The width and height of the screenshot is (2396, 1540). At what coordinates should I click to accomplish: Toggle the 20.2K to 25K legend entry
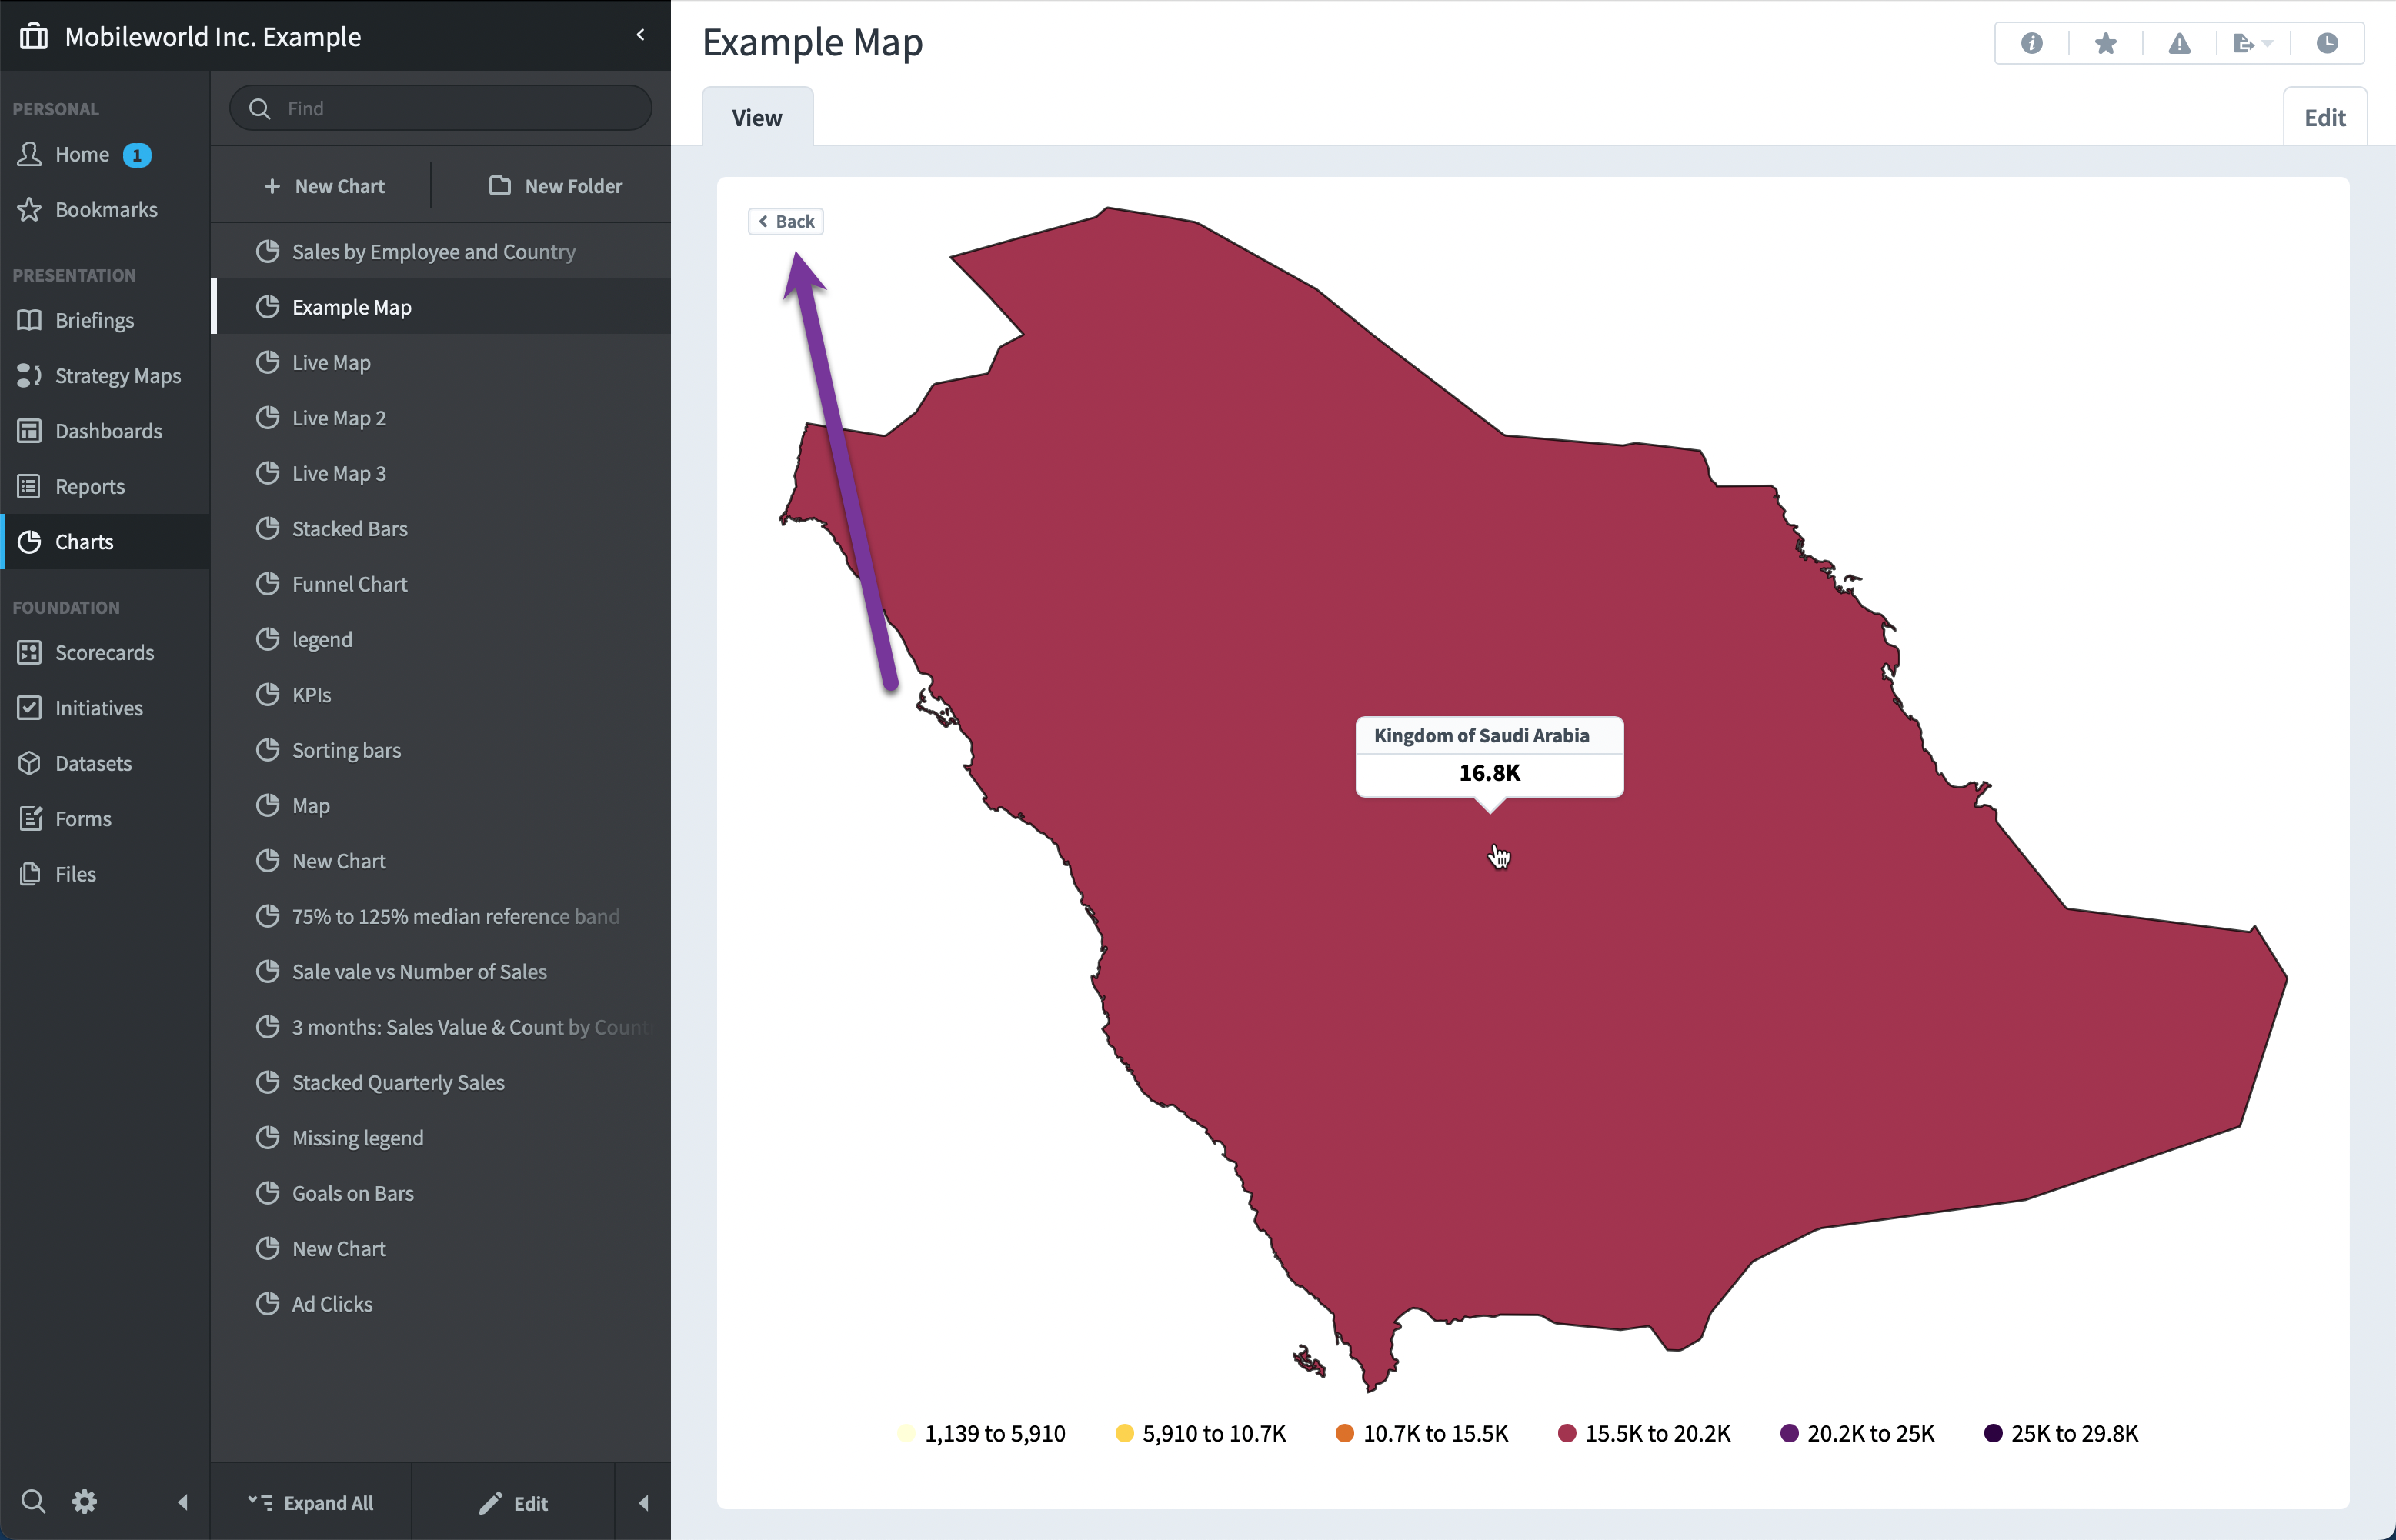[x=1857, y=1433]
